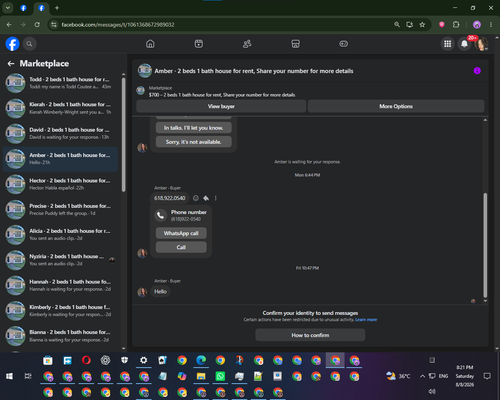Open the Facebook menu grid icon
500x400 pixels.
(x=448, y=44)
